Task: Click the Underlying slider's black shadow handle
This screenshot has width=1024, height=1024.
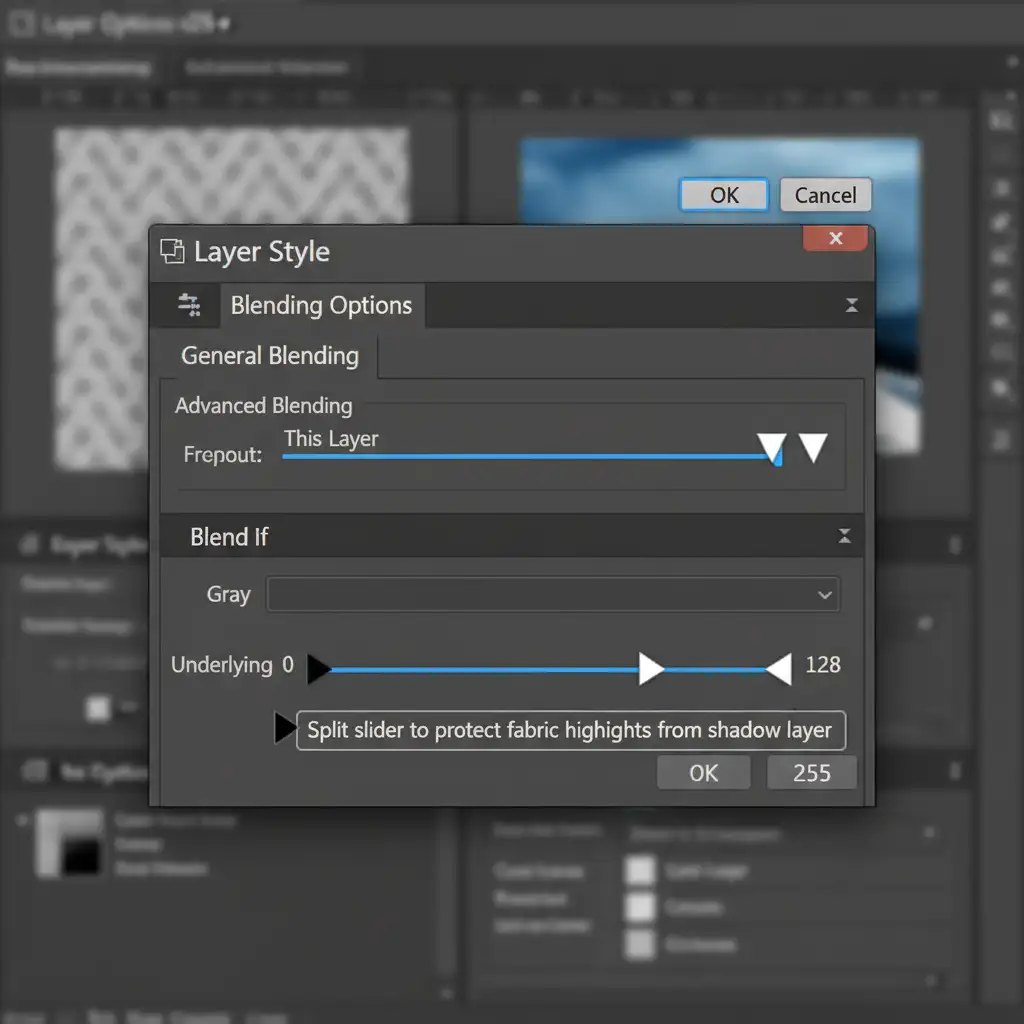Action: [318, 669]
